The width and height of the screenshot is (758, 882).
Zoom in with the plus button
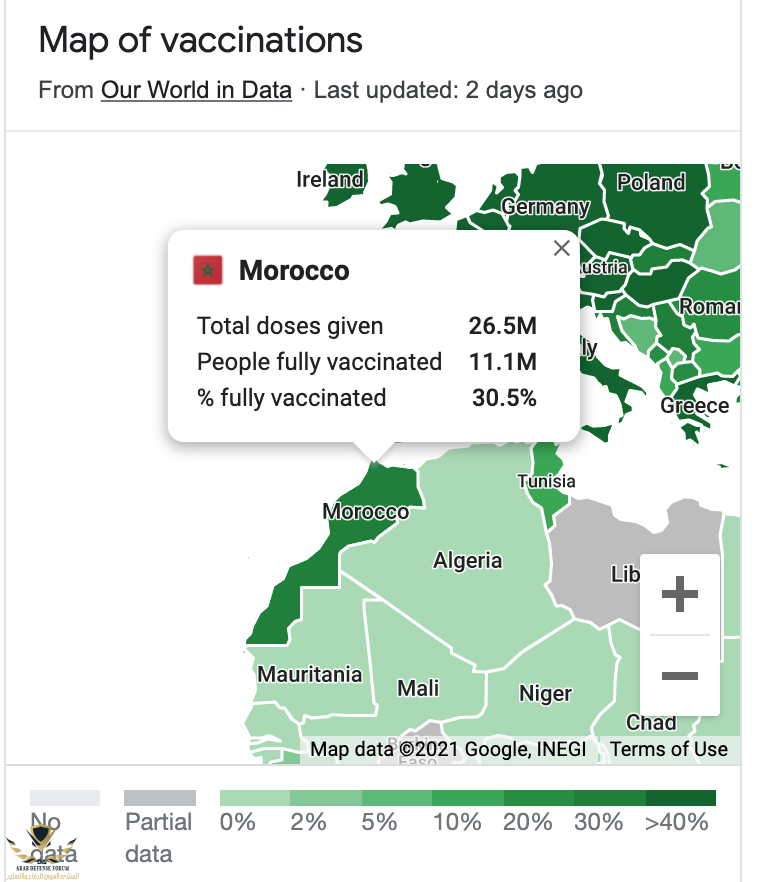coord(679,594)
